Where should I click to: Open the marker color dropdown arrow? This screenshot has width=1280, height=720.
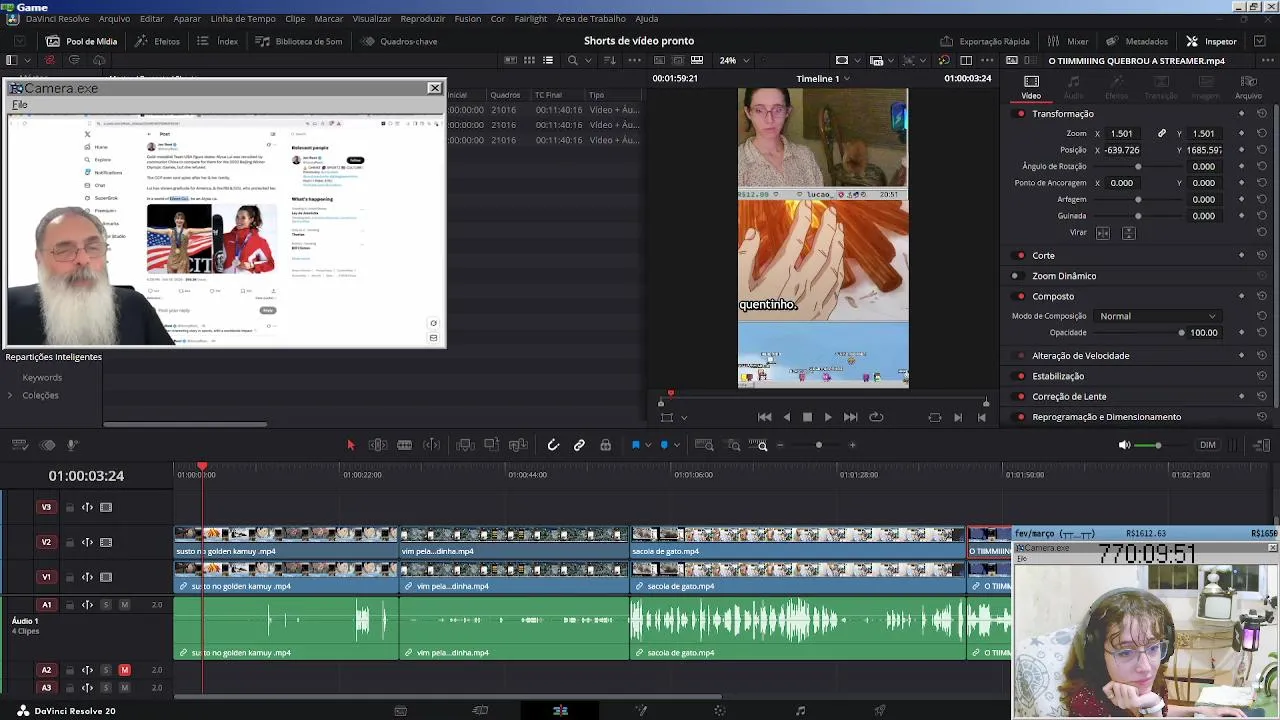[677, 445]
